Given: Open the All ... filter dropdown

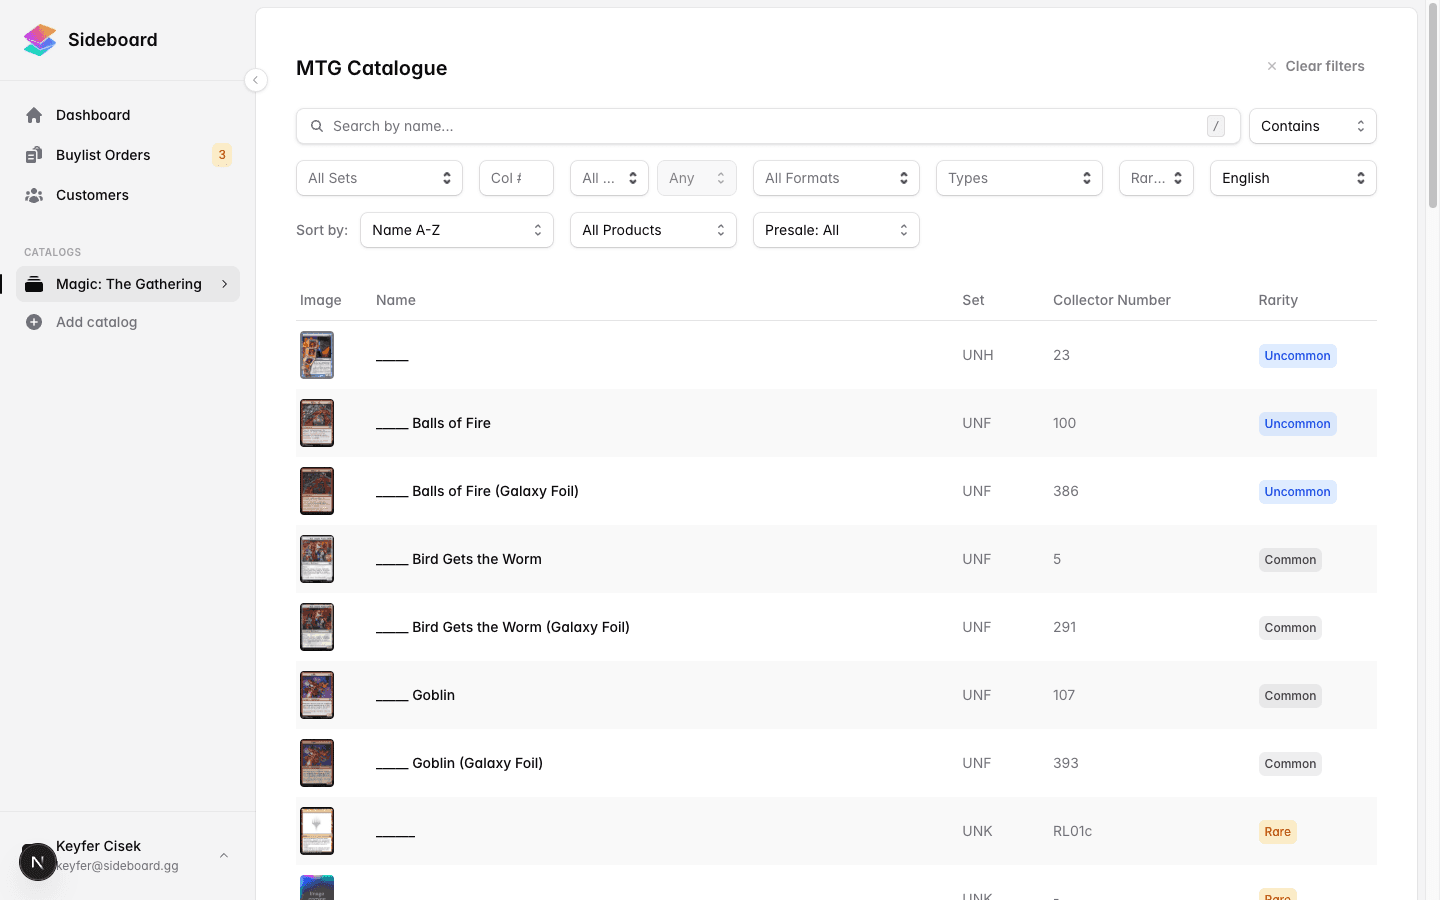Looking at the screenshot, I should click(x=609, y=178).
